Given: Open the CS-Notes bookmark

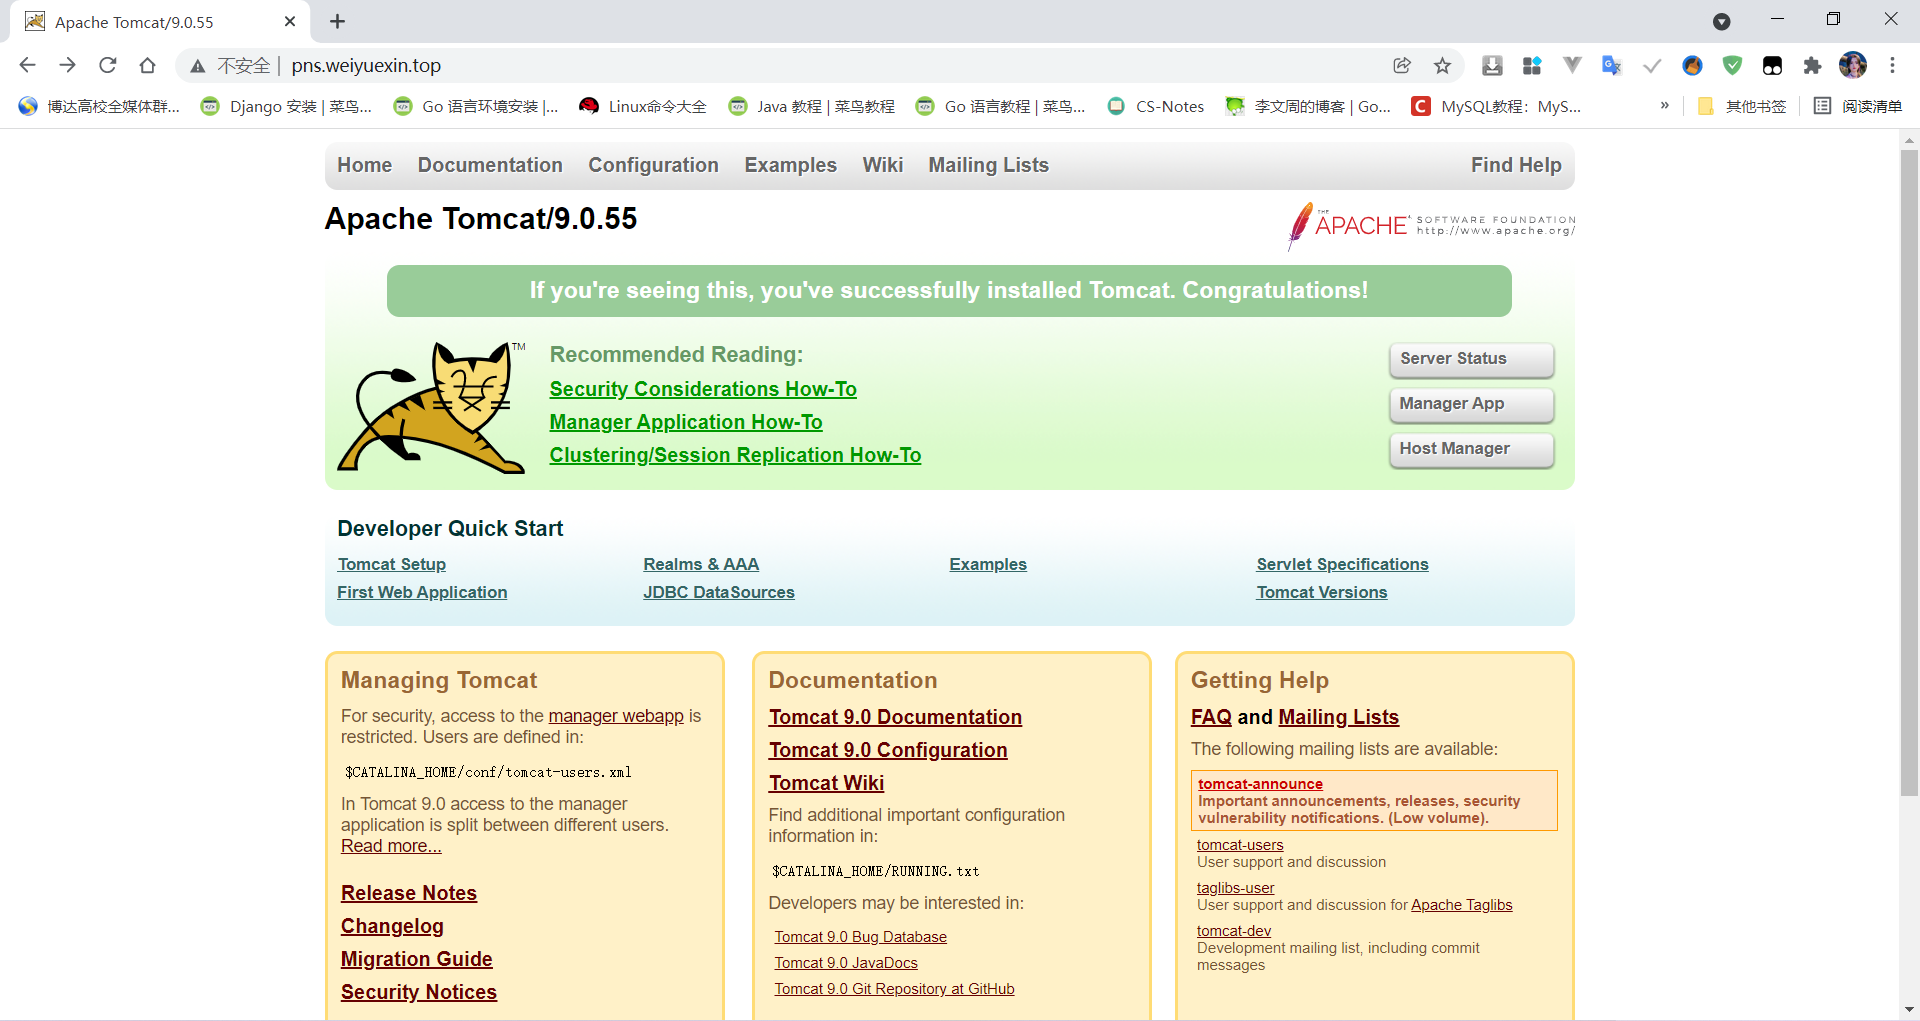Looking at the screenshot, I should pyautogui.click(x=1155, y=106).
